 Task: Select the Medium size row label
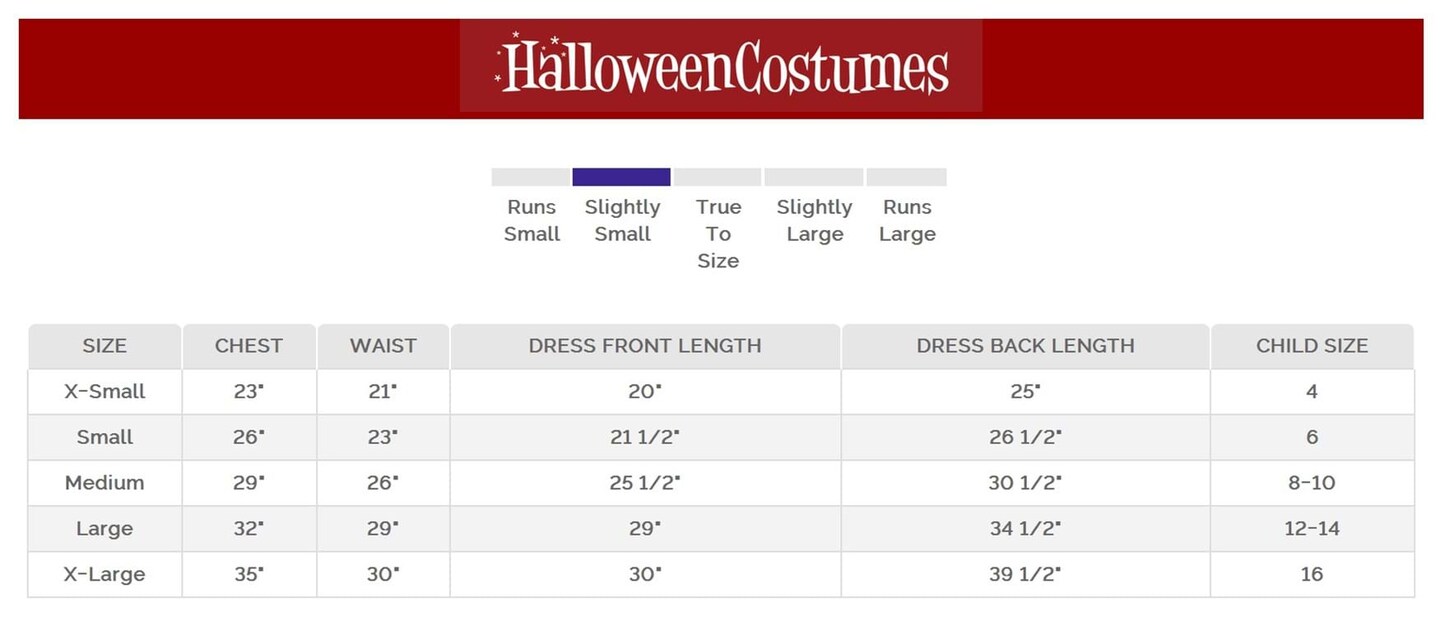104,483
